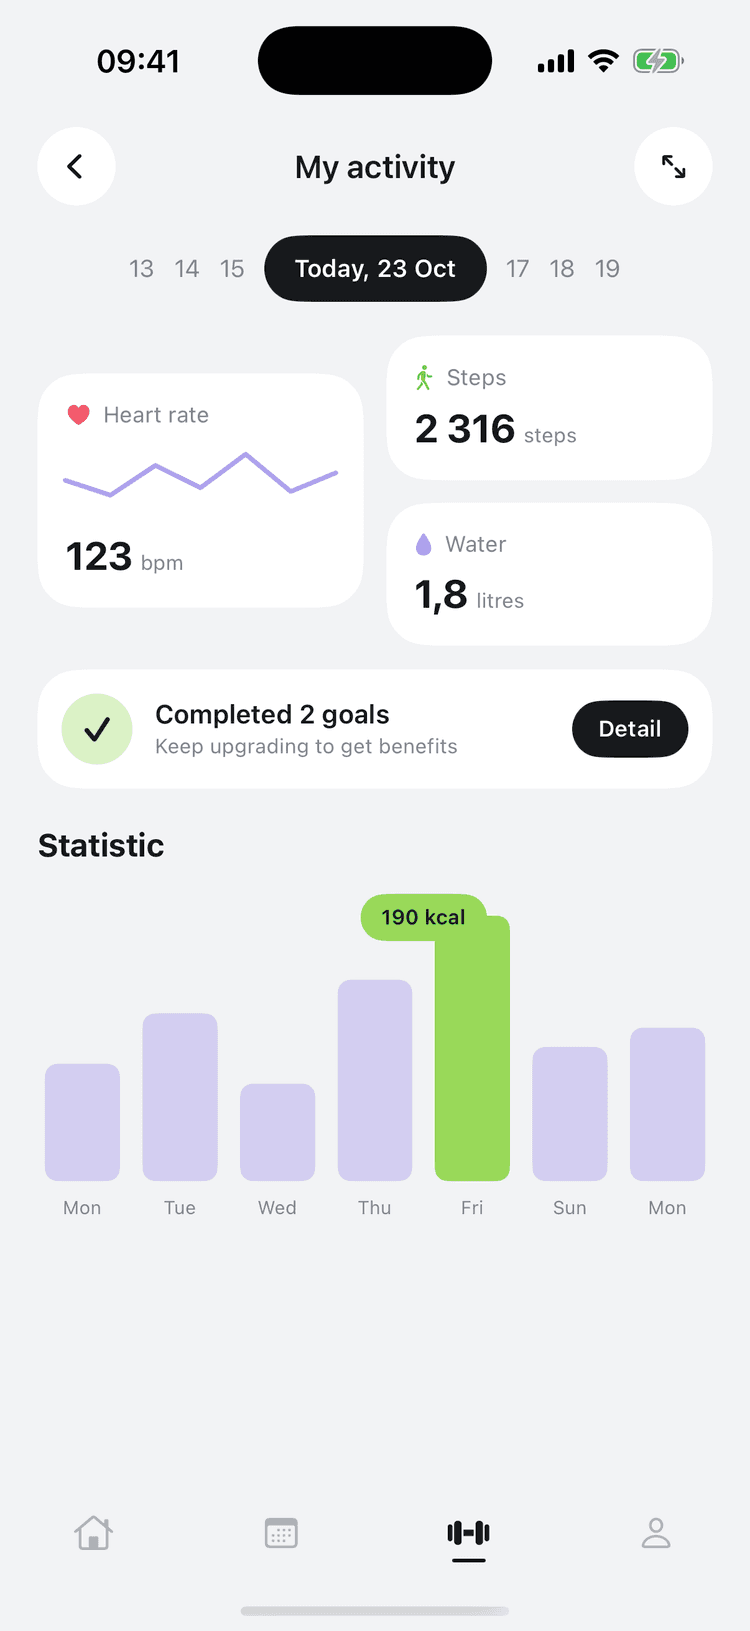Select date 13 in the date strip
750x1631 pixels.
[141, 269]
